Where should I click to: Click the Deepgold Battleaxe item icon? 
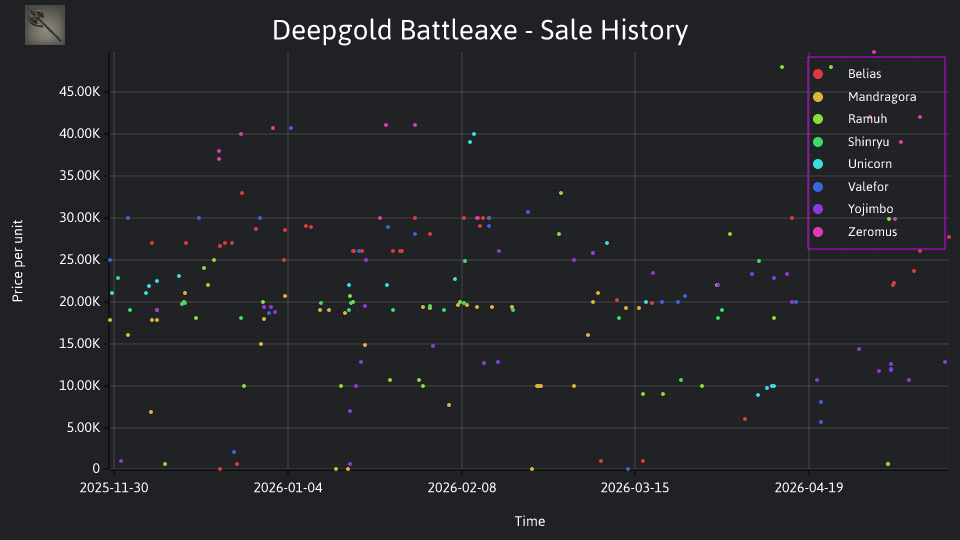click(x=45, y=25)
